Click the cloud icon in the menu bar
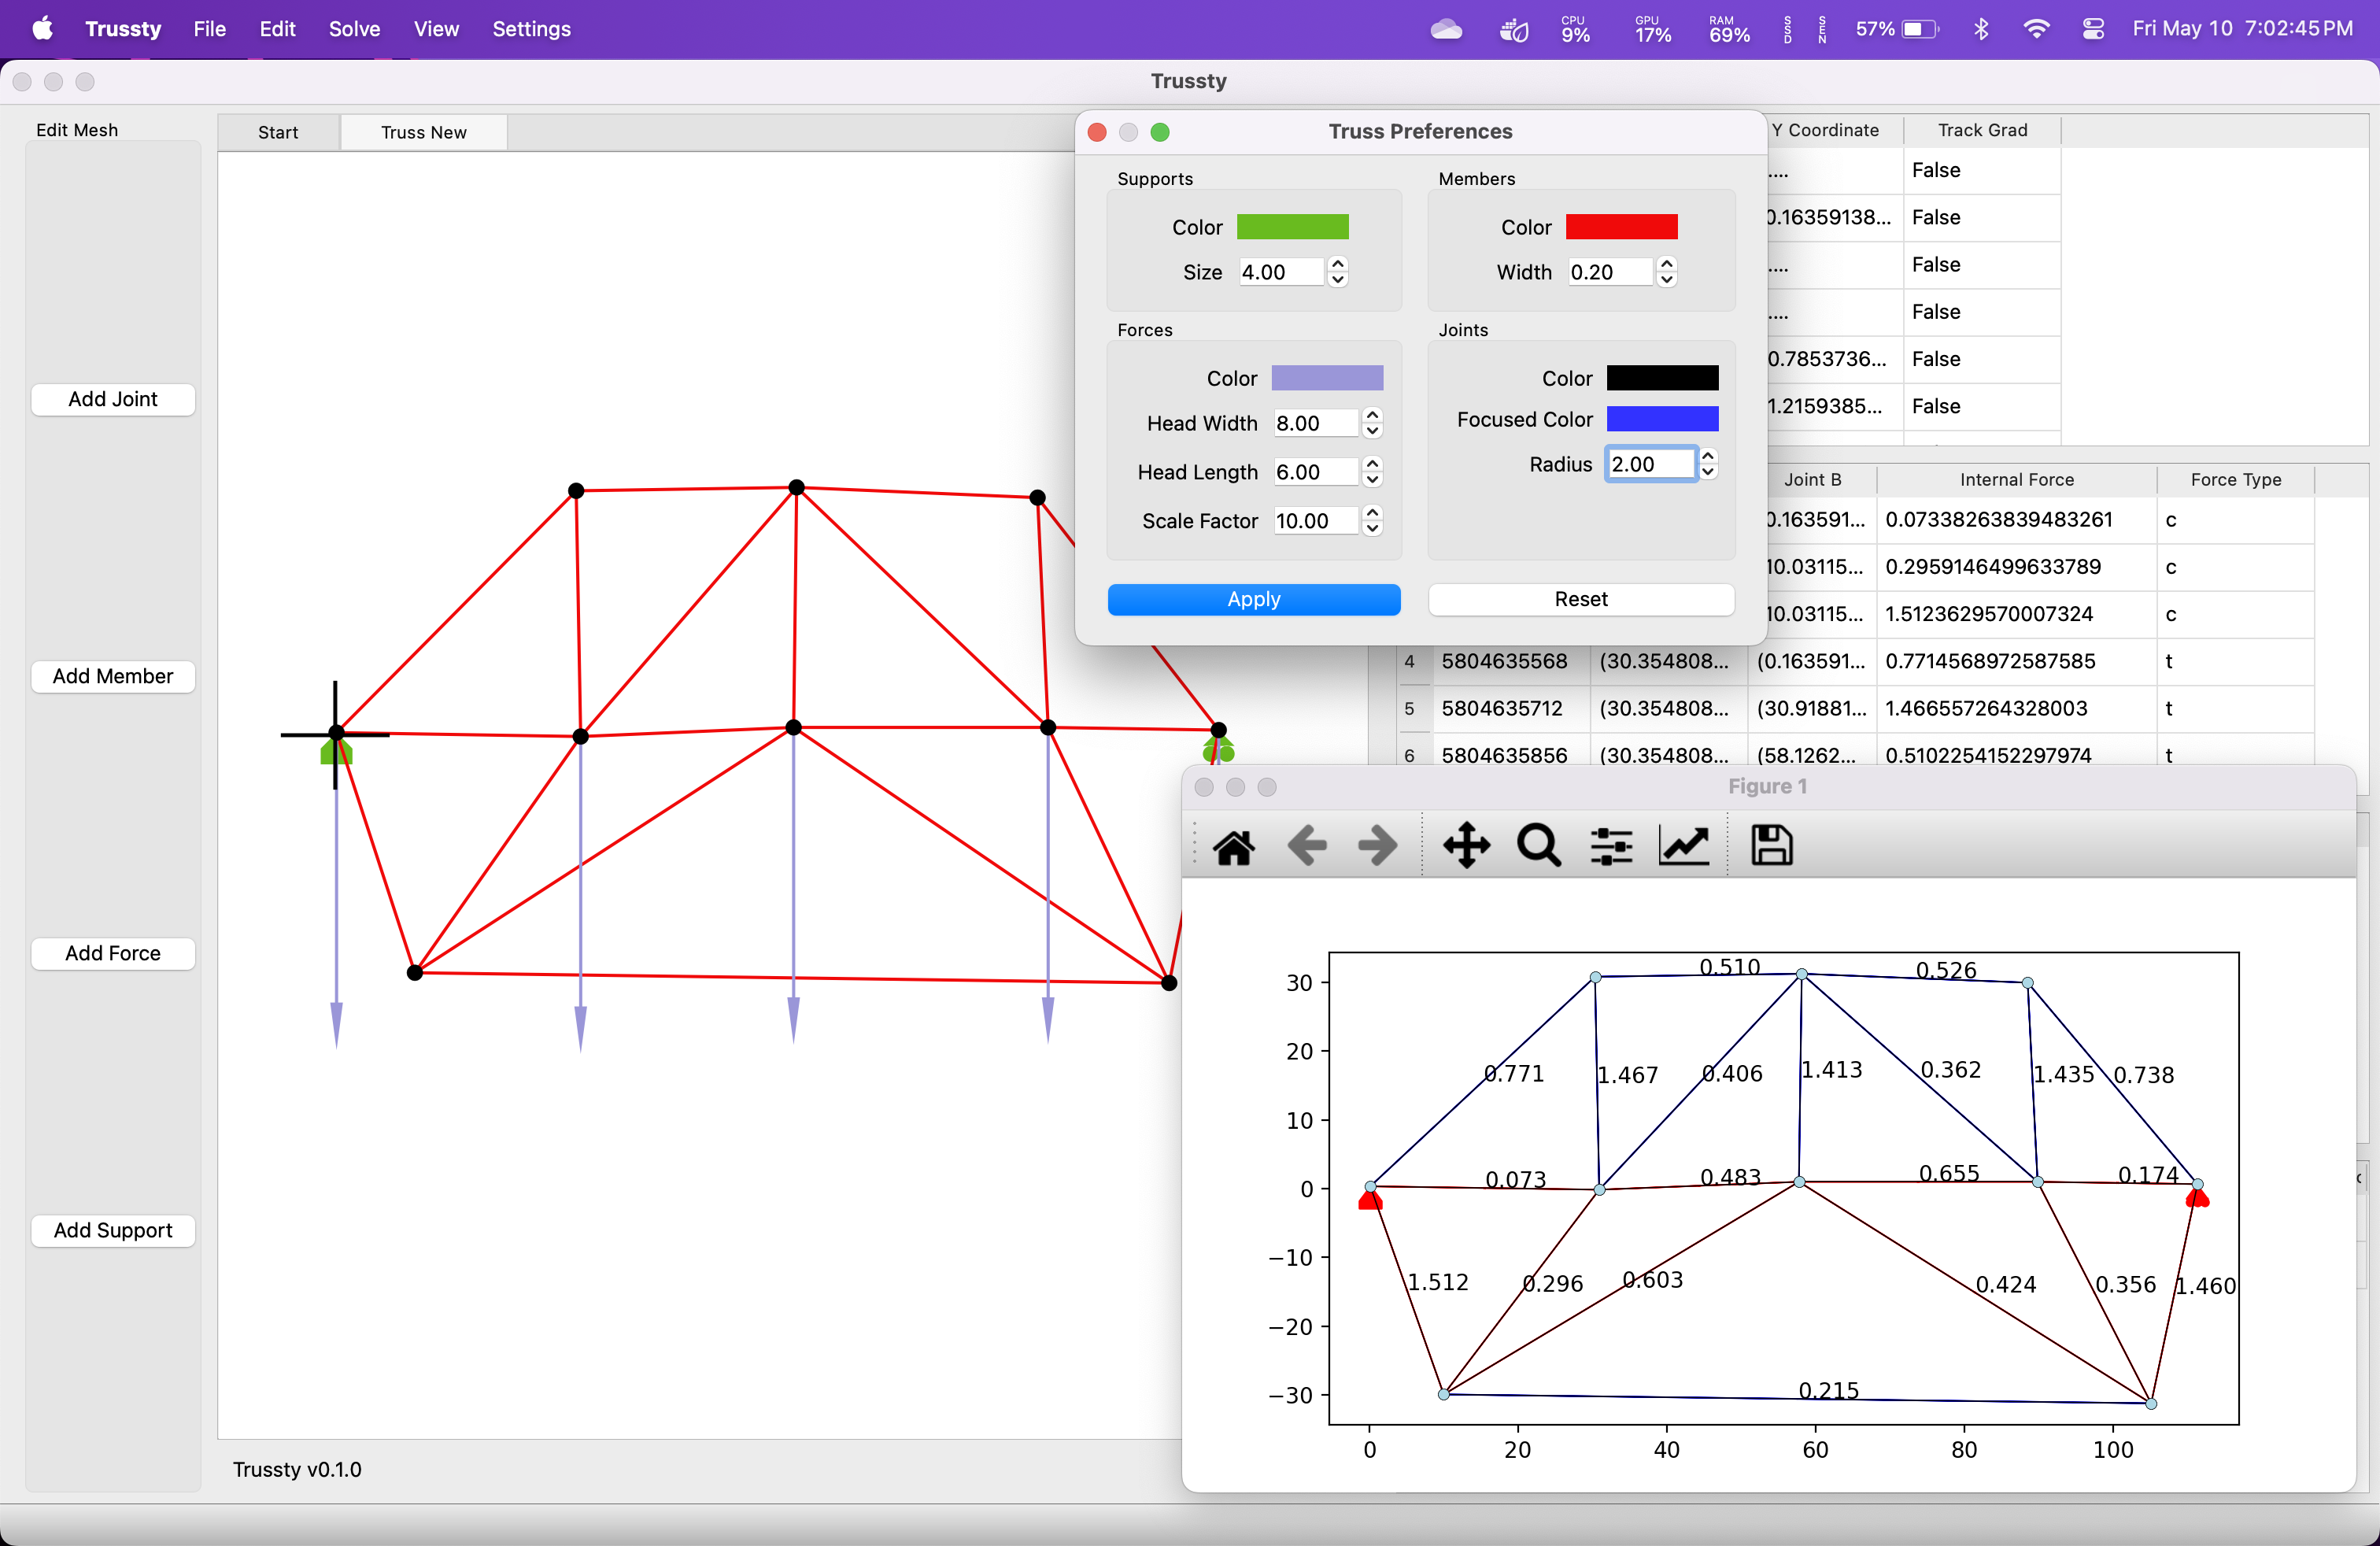Viewport: 2380px width, 1546px height. (x=1446, y=29)
